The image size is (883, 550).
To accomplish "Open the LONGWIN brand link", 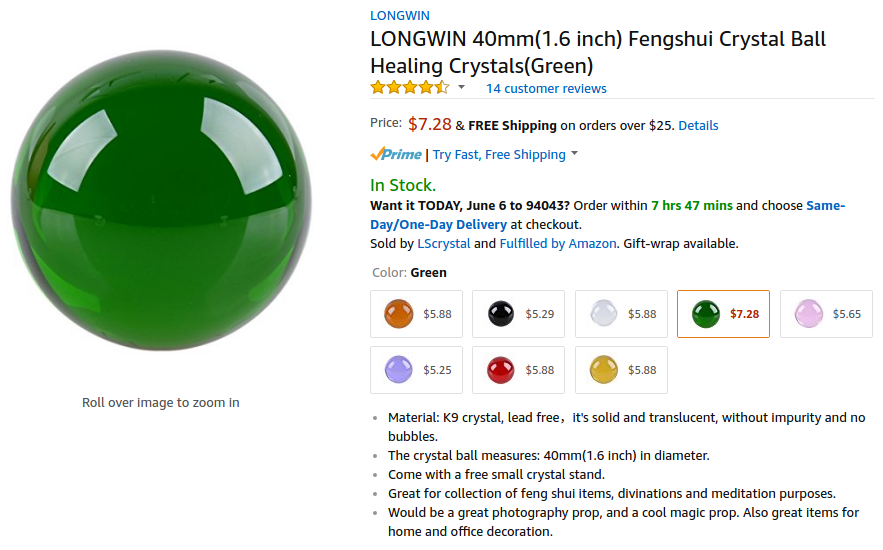I will pyautogui.click(x=399, y=15).
